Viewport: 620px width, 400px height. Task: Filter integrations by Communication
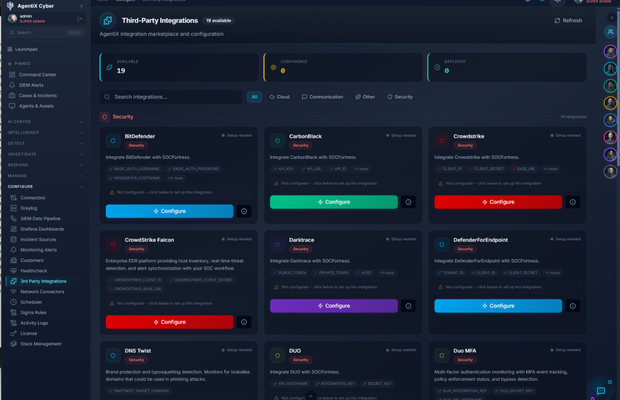[x=322, y=97]
